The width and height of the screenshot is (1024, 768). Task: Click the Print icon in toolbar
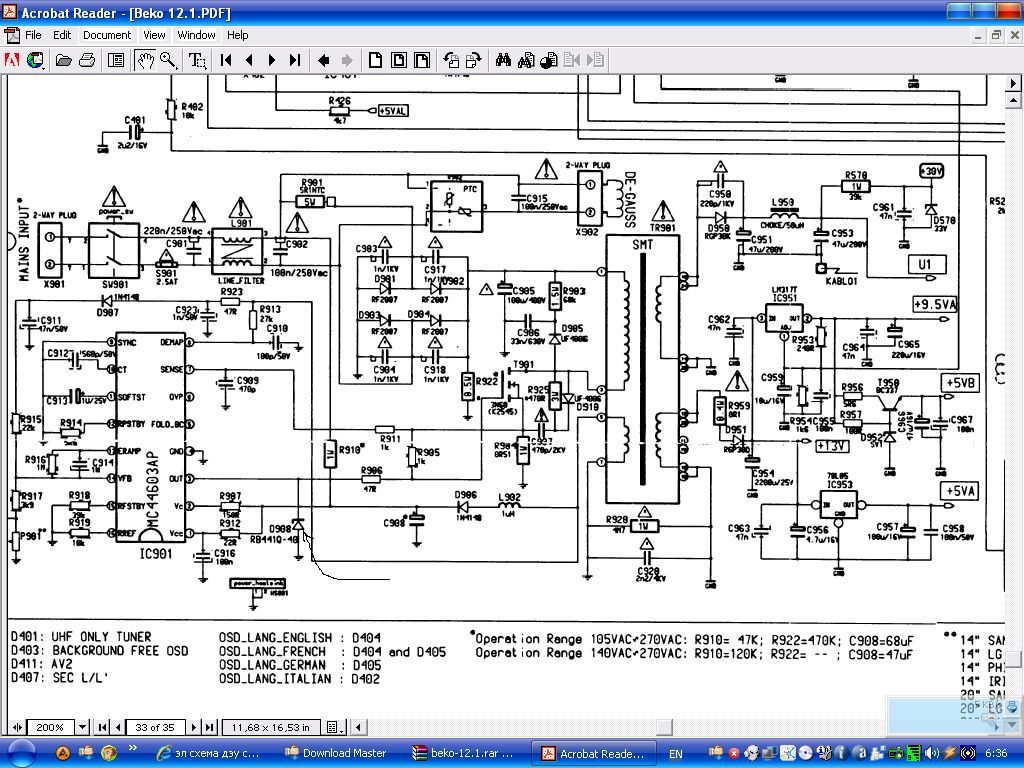87,60
